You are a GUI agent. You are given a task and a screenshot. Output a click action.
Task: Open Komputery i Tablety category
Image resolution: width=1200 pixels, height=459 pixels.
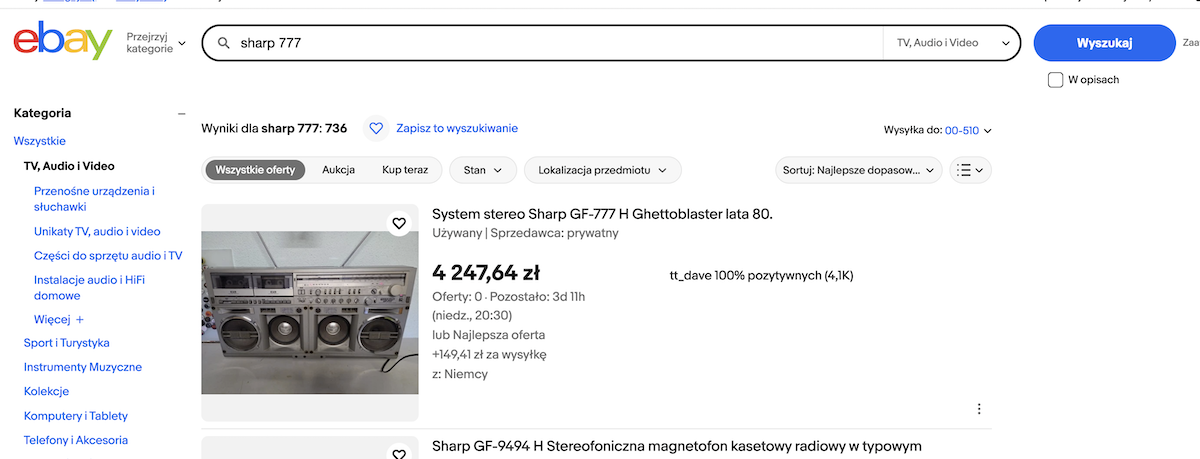(x=76, y=416)
